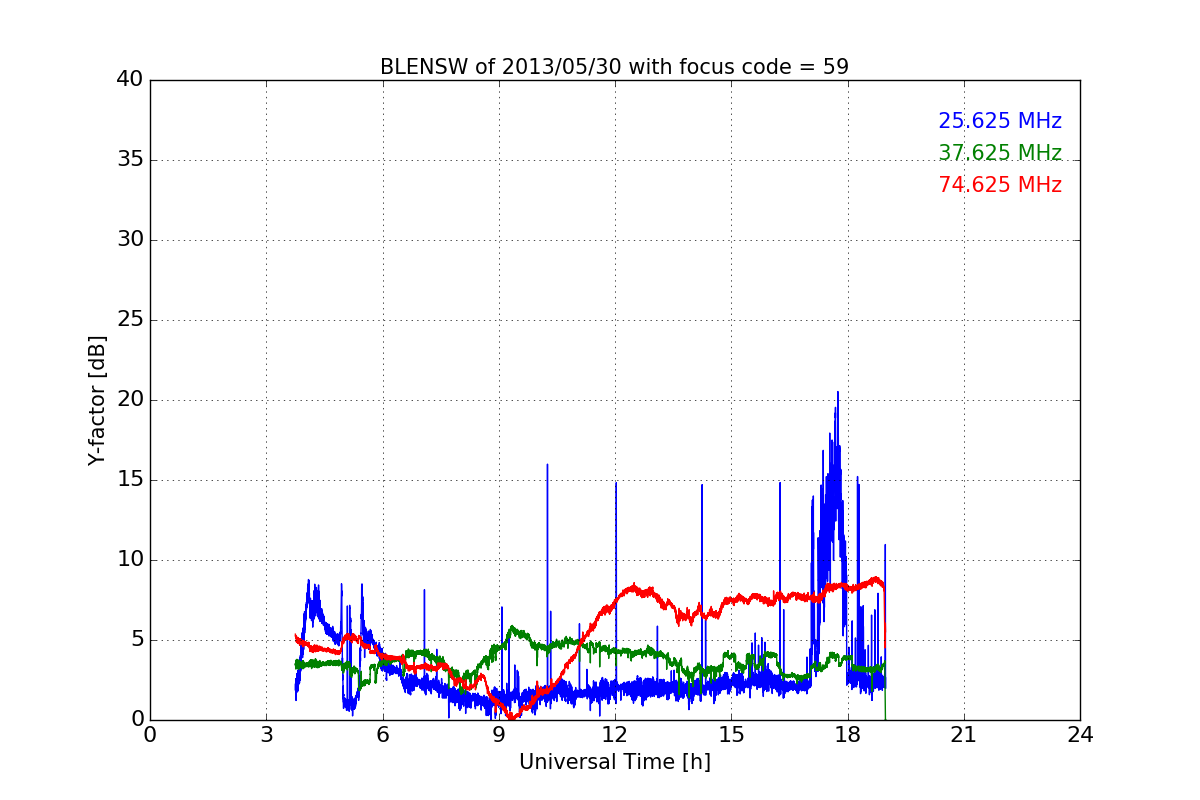This screenshot has width=1200, height=800.
Task: Select the '37.625 MHz' legend label
Action: pos(1000,153)
